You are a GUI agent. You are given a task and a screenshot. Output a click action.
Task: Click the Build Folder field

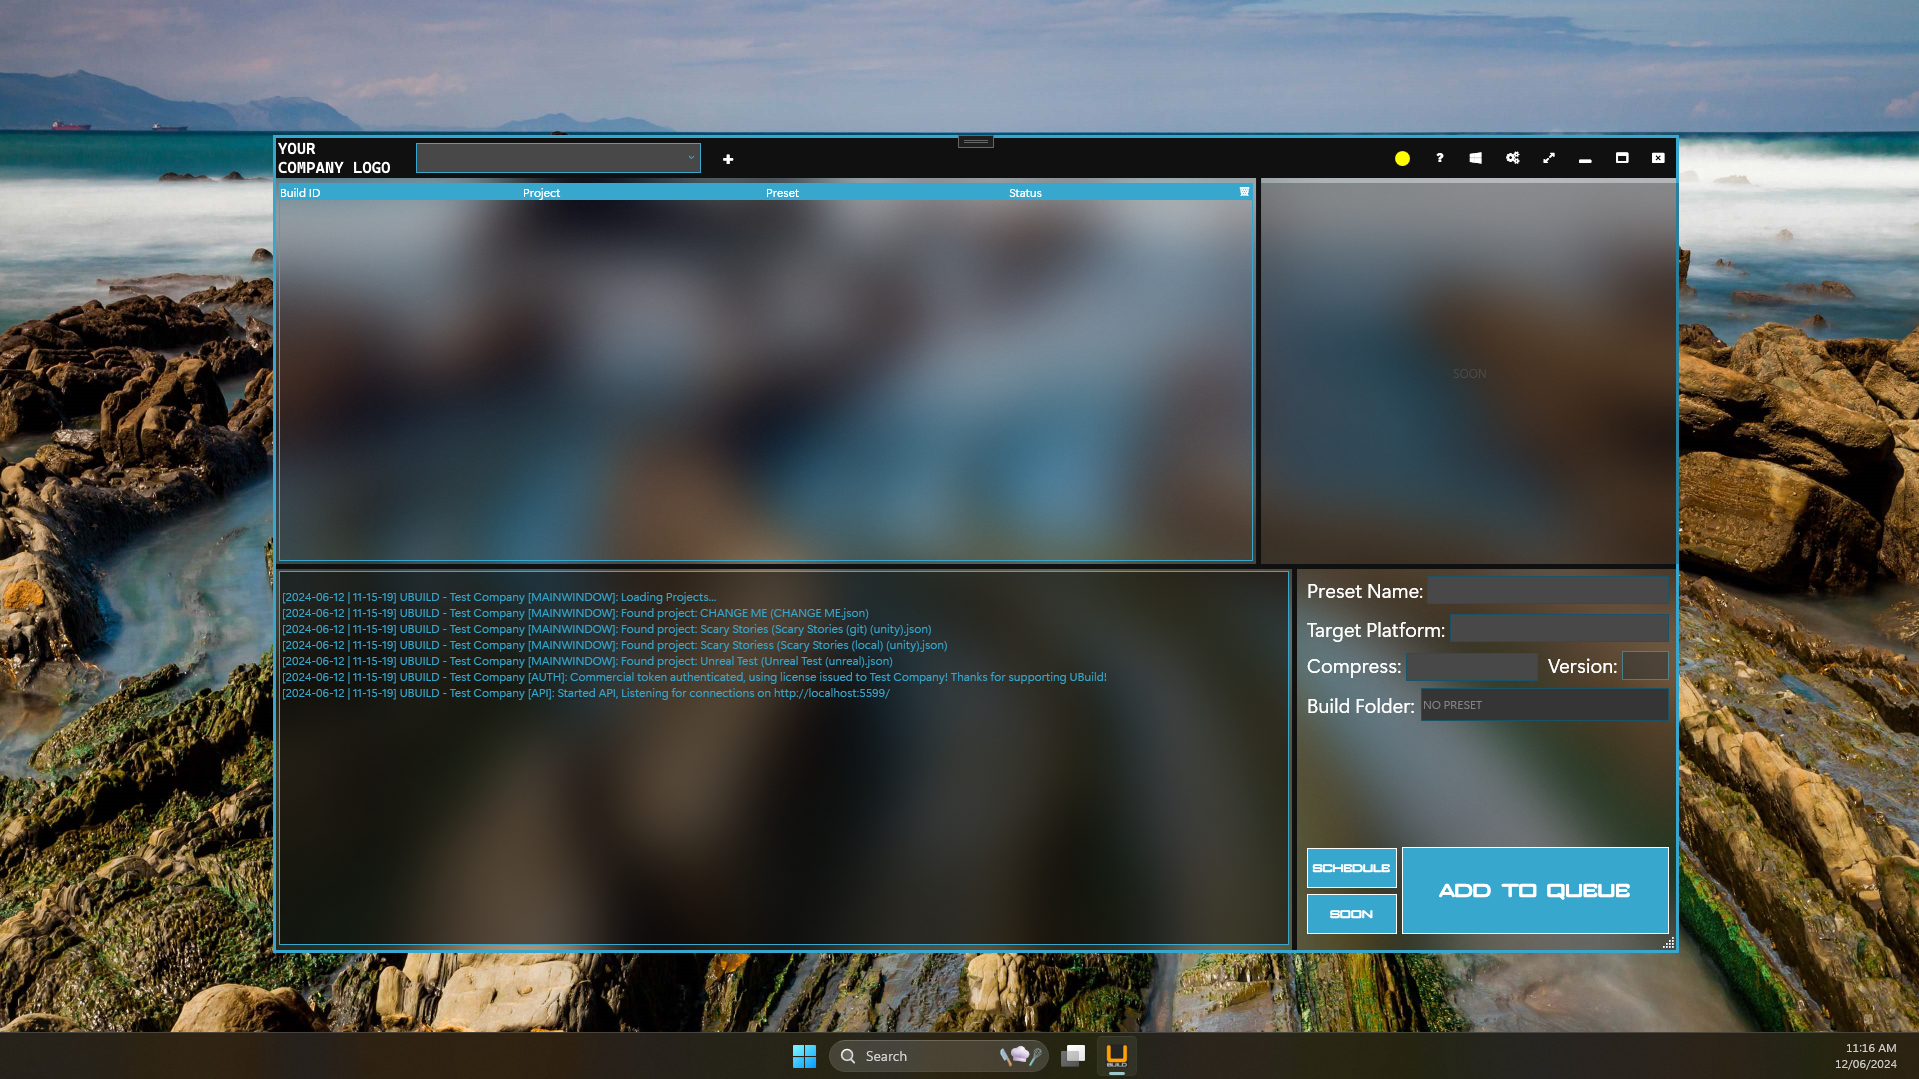click(x=1544, y=705)
